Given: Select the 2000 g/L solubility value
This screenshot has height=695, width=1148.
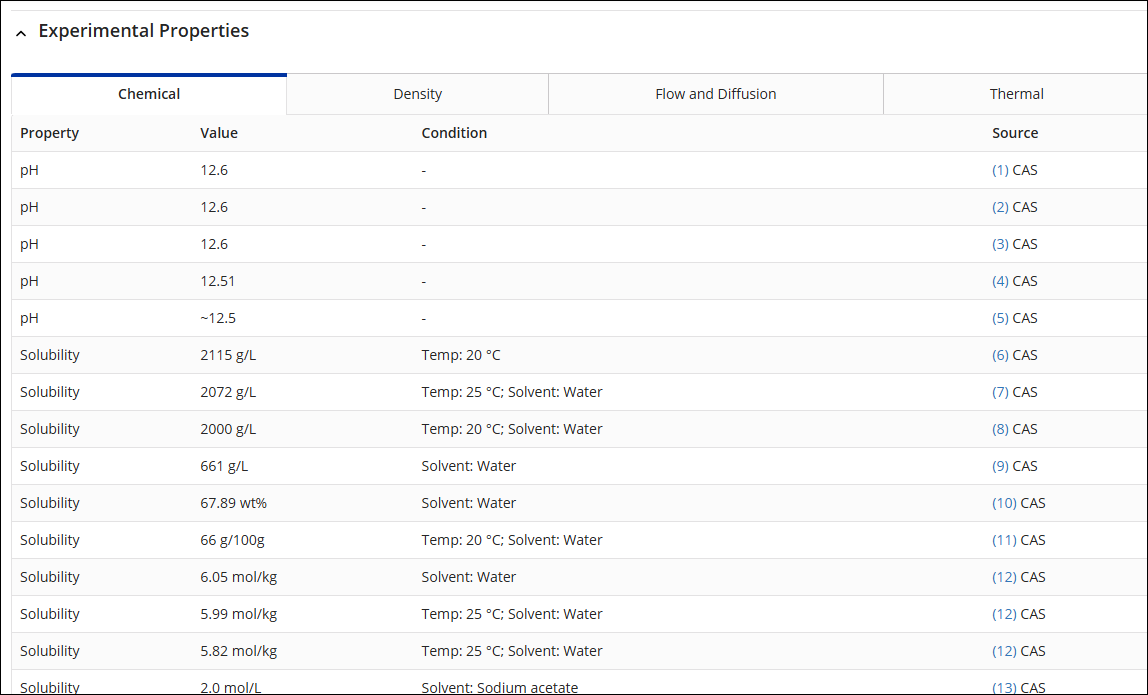Looking at the screenshot, I should click(228, 429).
